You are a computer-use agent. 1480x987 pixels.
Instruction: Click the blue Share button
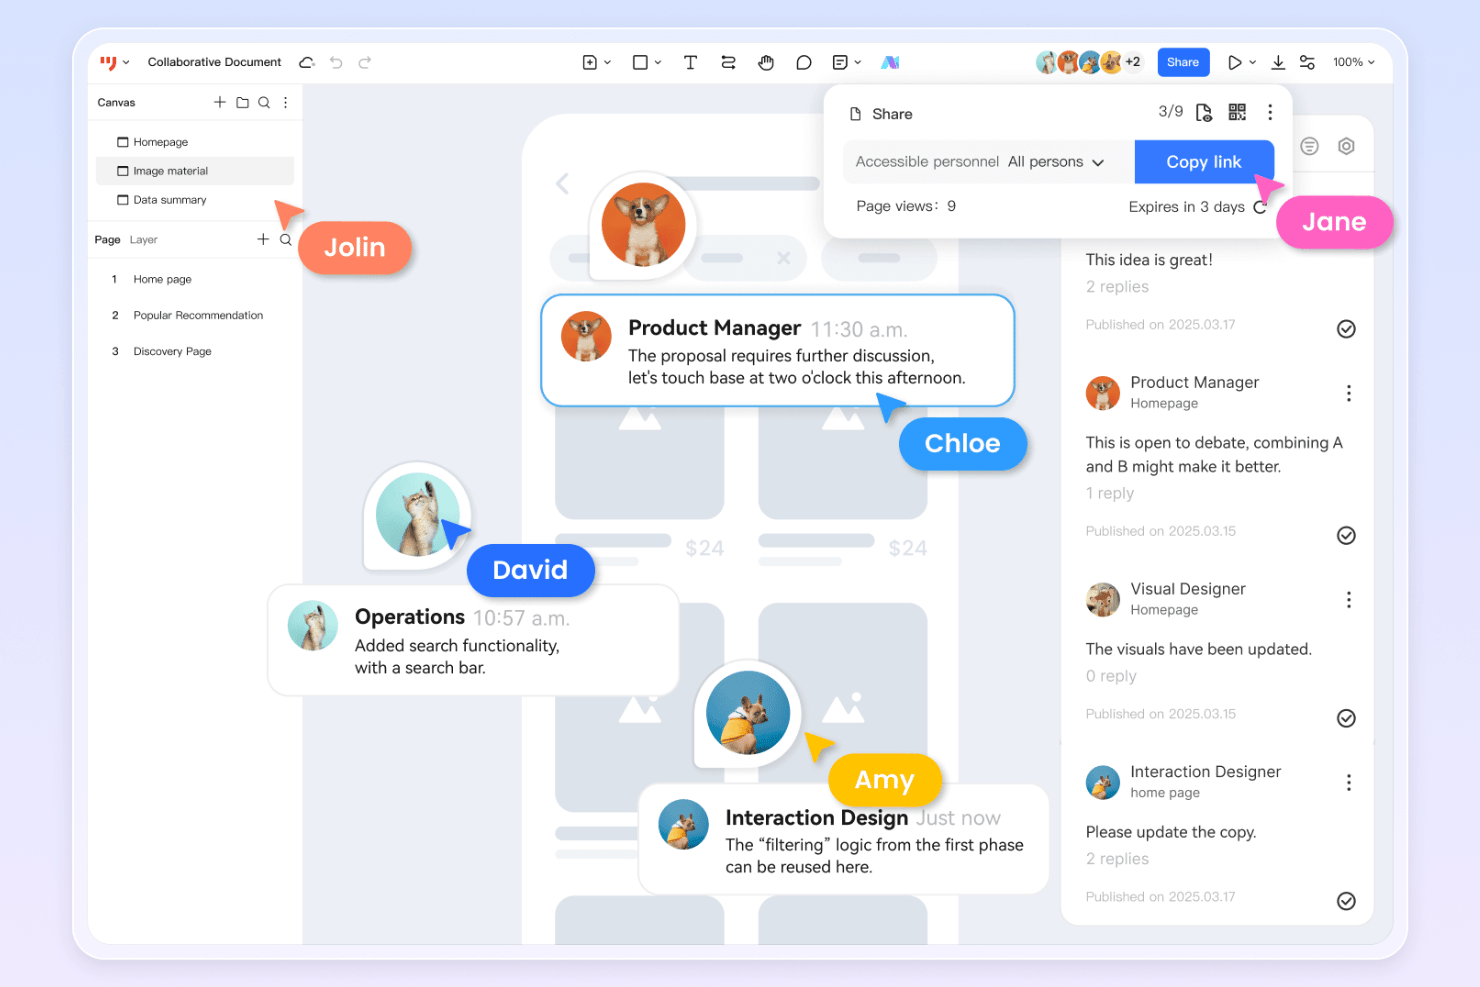pyautogui.click(x=1183, y=62)
